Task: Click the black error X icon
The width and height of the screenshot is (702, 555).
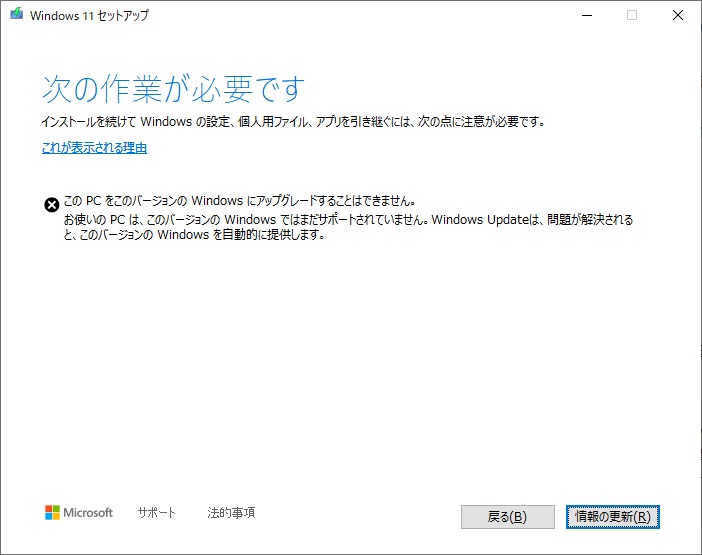Action: click(51, 205)
